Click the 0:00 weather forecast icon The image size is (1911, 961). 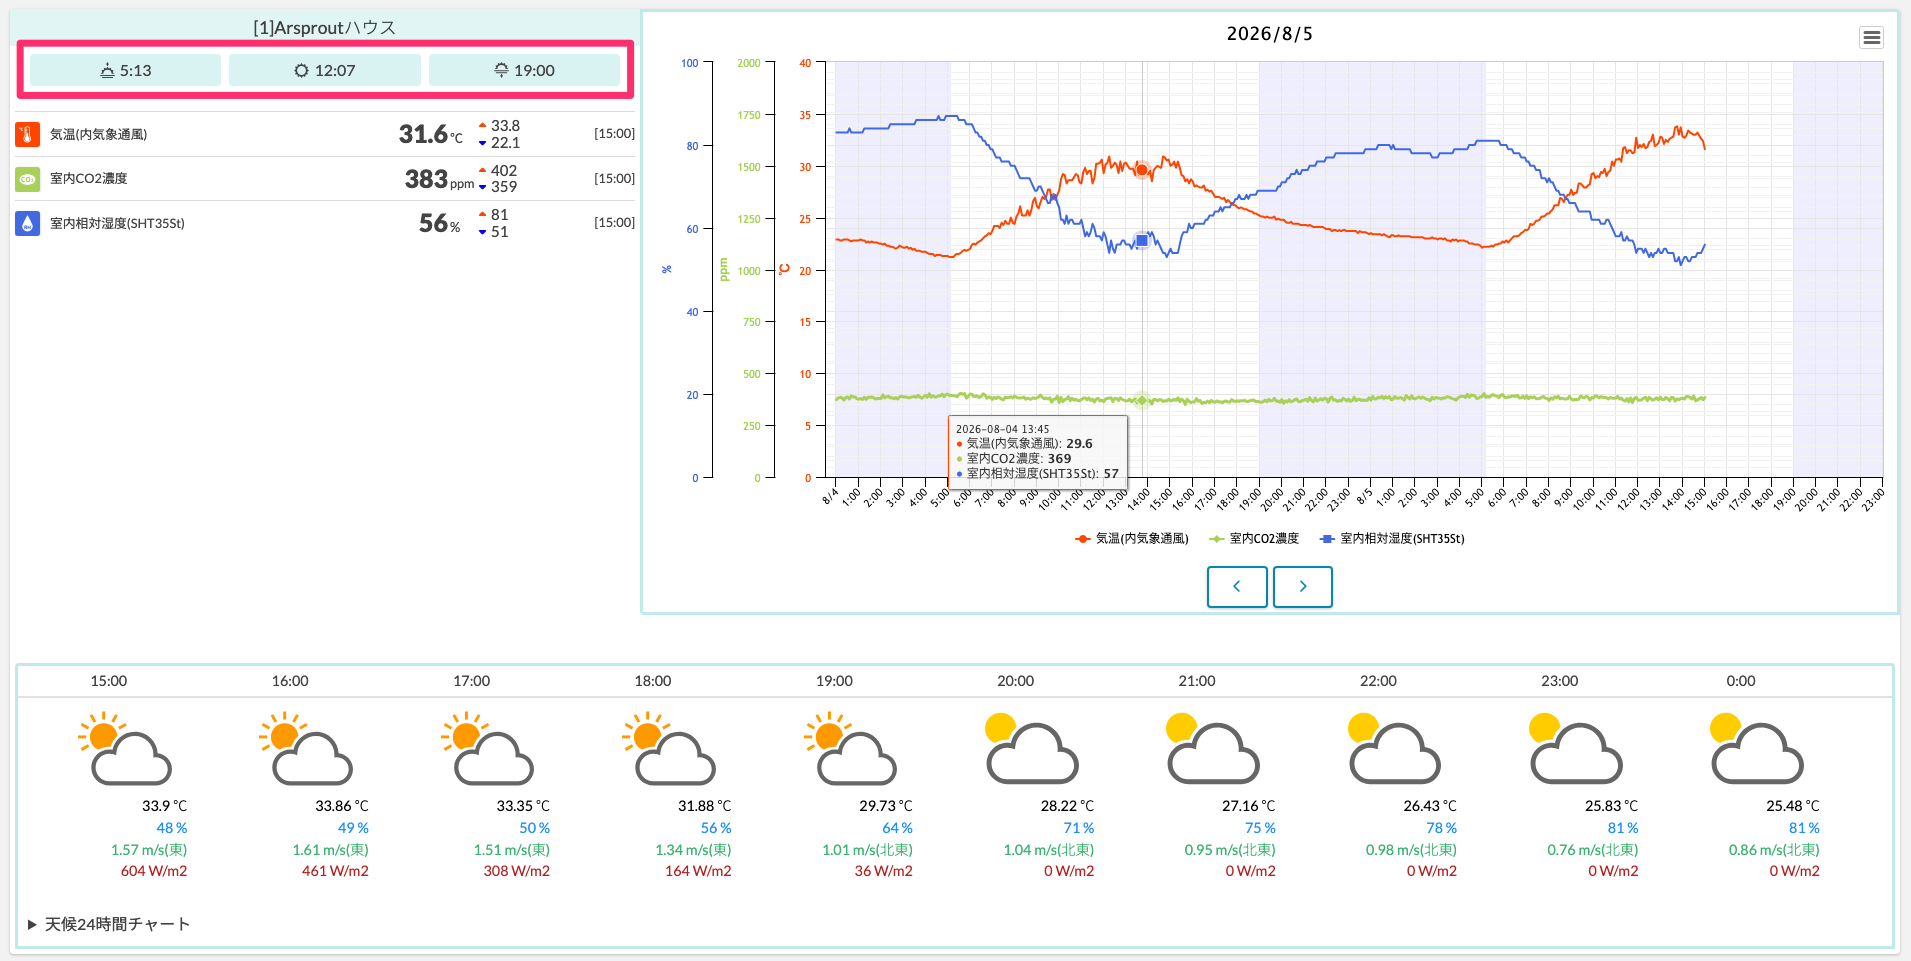(1756, 748)
